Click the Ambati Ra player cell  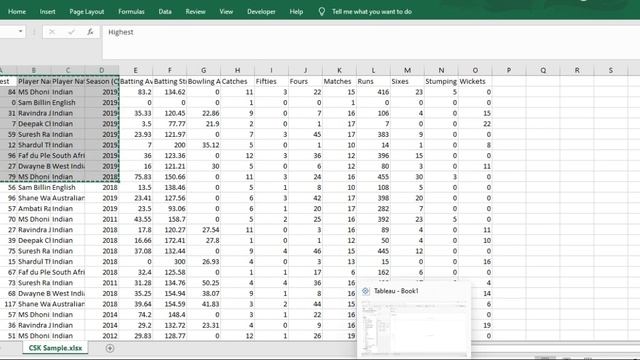click(x=34, y=209)
